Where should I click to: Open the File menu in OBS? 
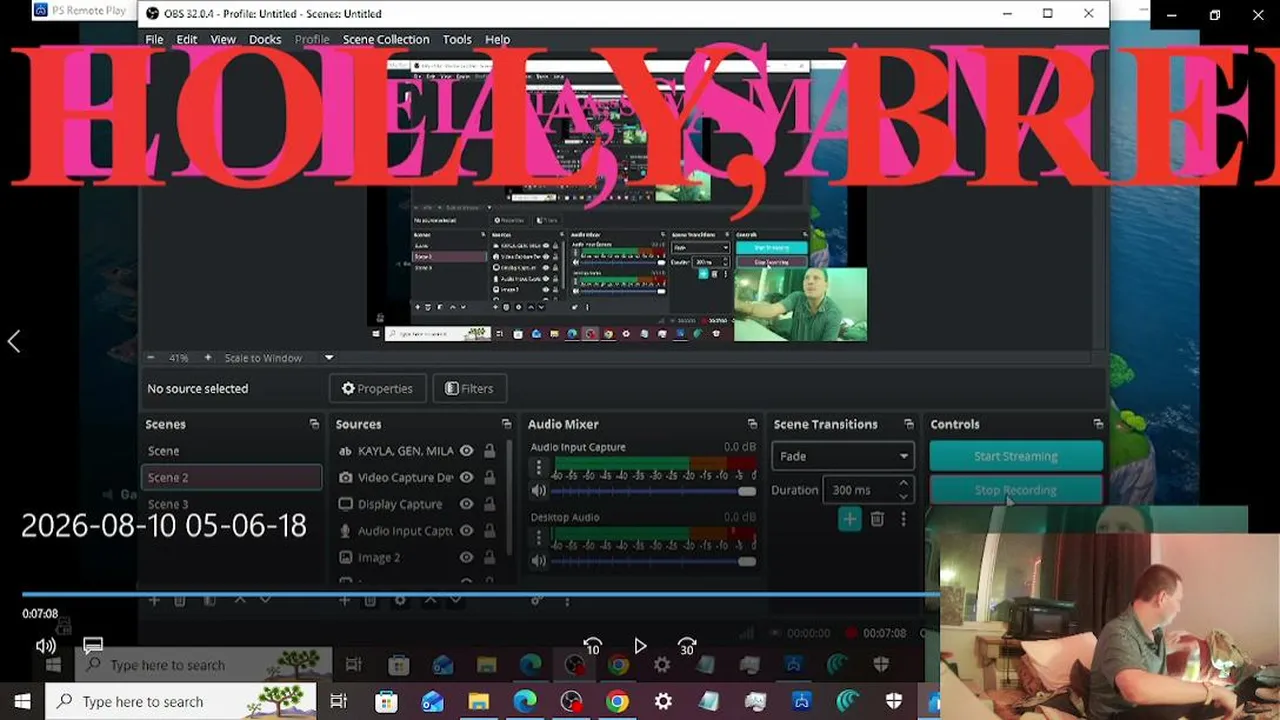[x=154, y=39]
